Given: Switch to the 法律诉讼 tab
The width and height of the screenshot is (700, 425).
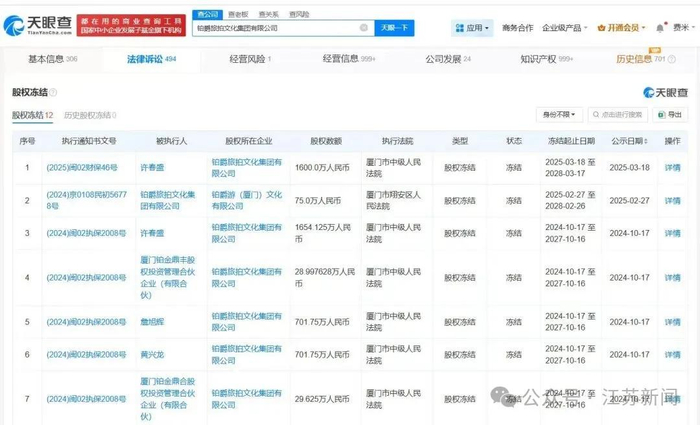Looking at the screenshot, I should pyautogui.click(x=151, y=59).
